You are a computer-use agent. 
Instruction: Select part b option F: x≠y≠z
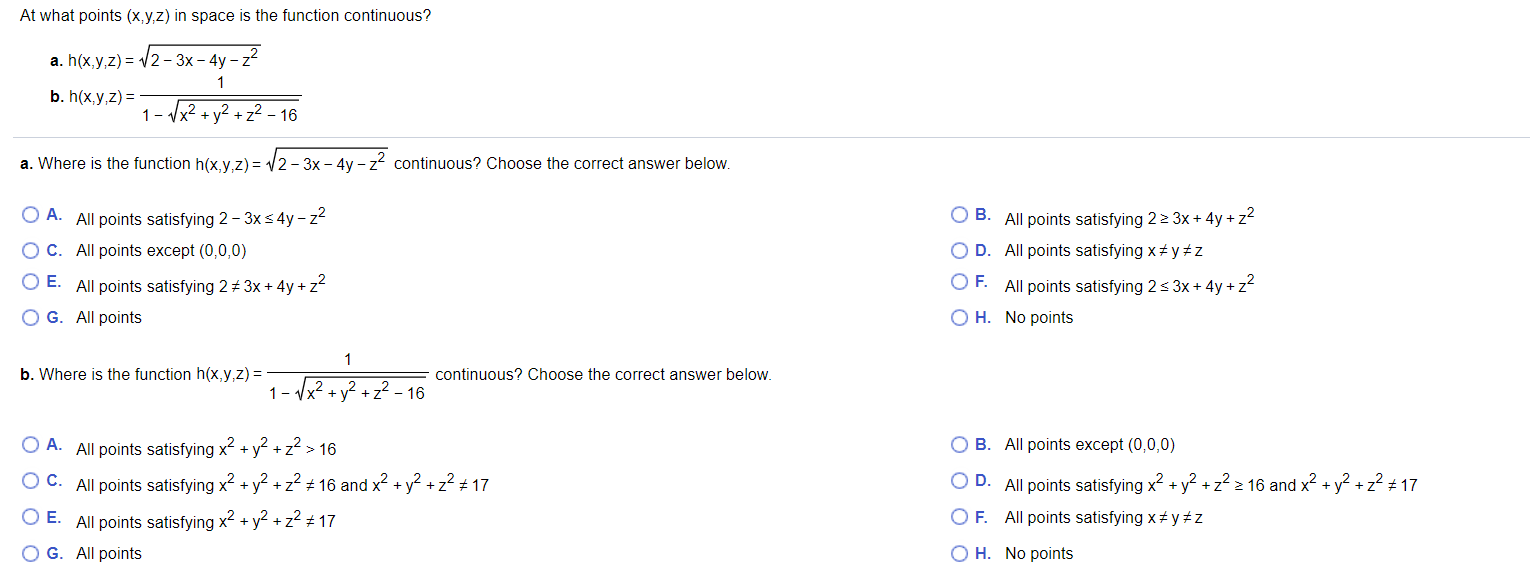coord(959,517)
